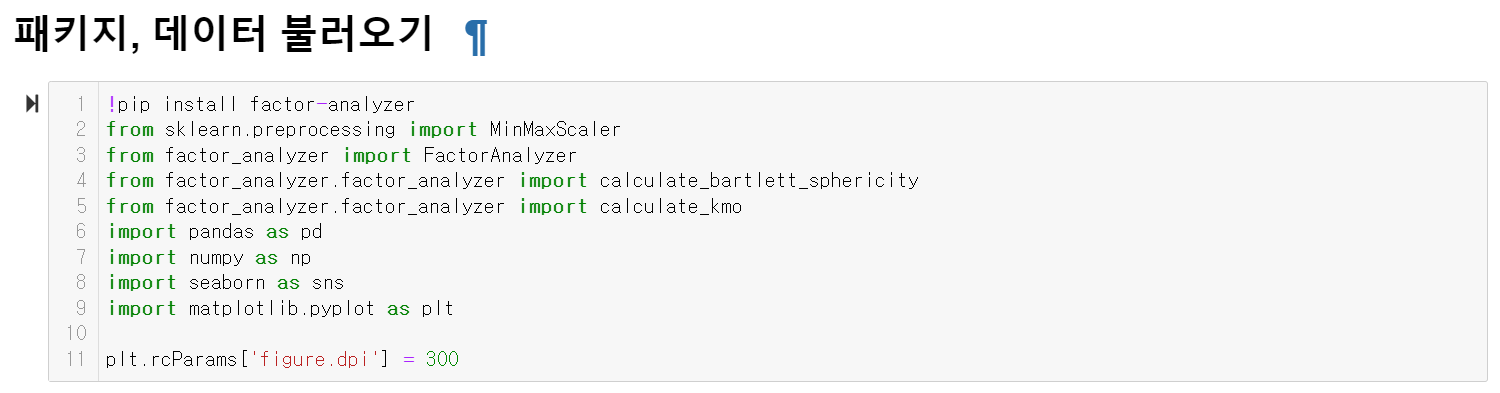Click sklearn.preprocessing in line 2

click(282, 130)
